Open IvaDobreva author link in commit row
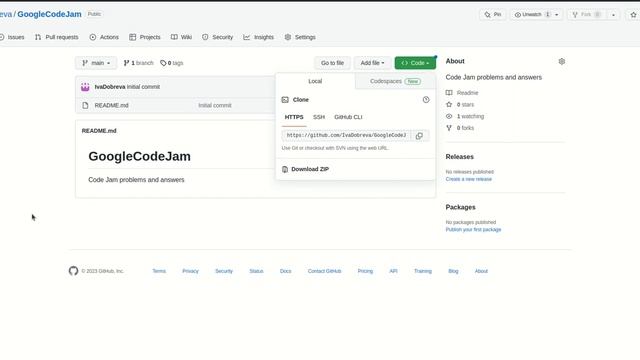This screenshot has height=360, width=640. (x=110, y=87)
